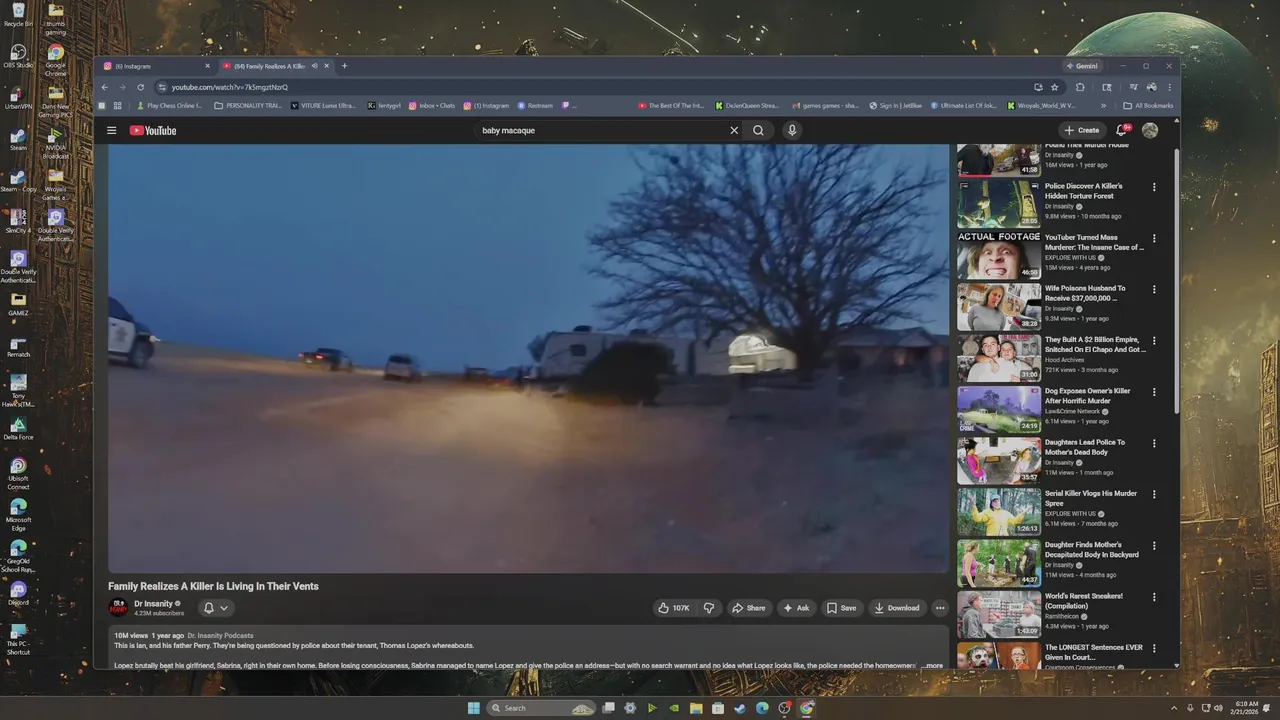
Task: Open the Dr Insanity channel avatar
Action: tap(118, 608)
